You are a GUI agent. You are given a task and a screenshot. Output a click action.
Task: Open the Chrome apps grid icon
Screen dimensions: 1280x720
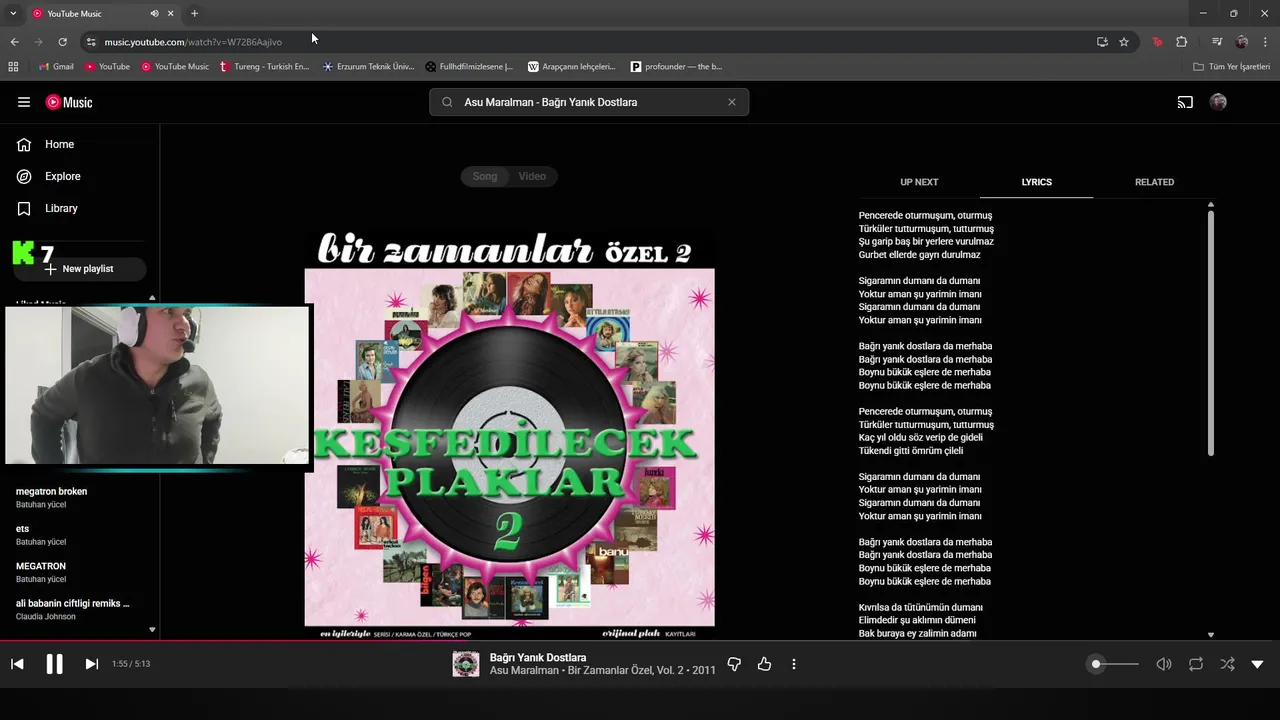(13, 67)
